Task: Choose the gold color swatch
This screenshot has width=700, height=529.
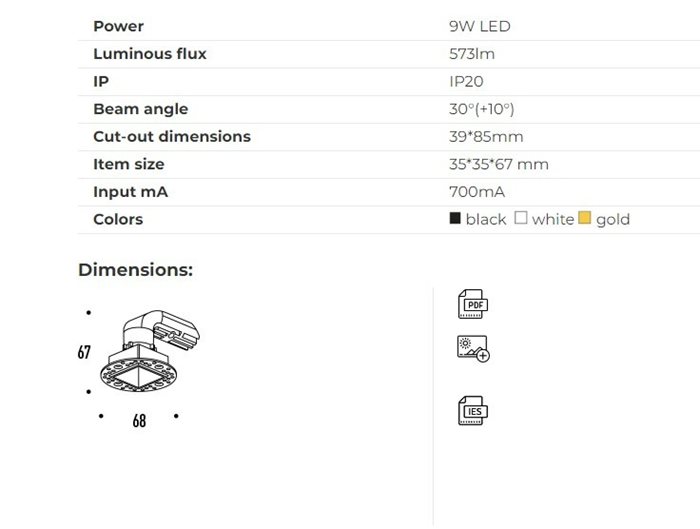Action: tap(585, 219)
